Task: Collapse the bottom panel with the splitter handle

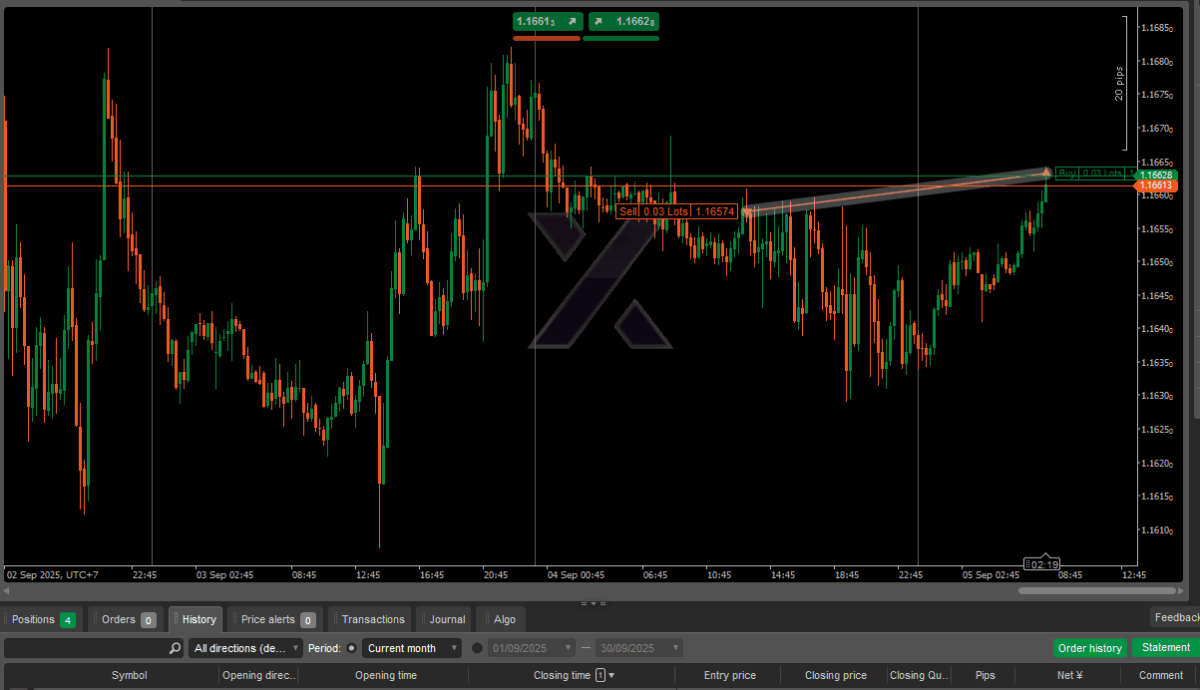Action: tap(592, 604)
